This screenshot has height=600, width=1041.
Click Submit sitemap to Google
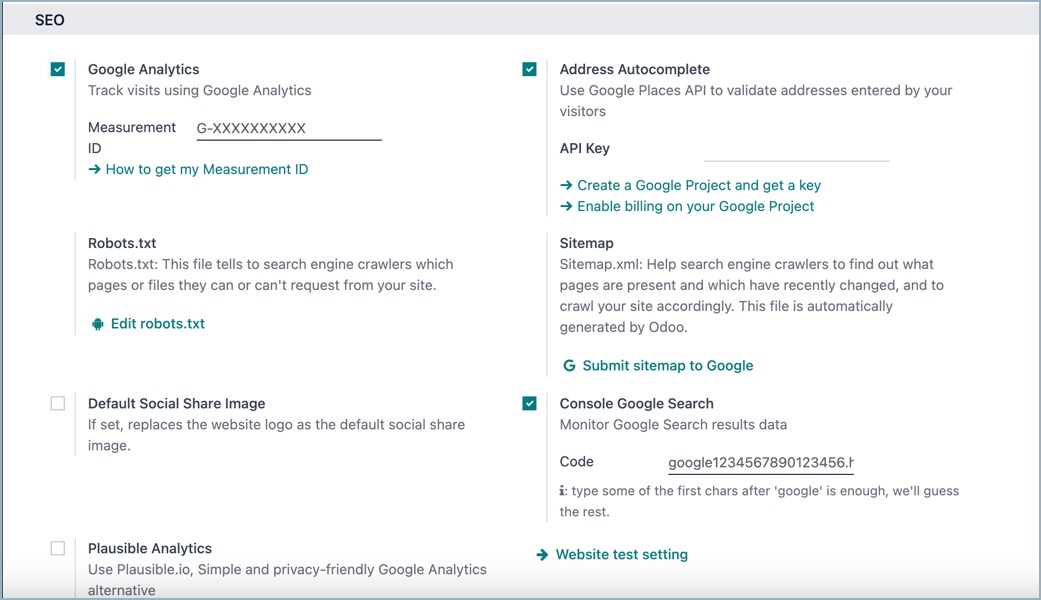click(x=667, y=366)
